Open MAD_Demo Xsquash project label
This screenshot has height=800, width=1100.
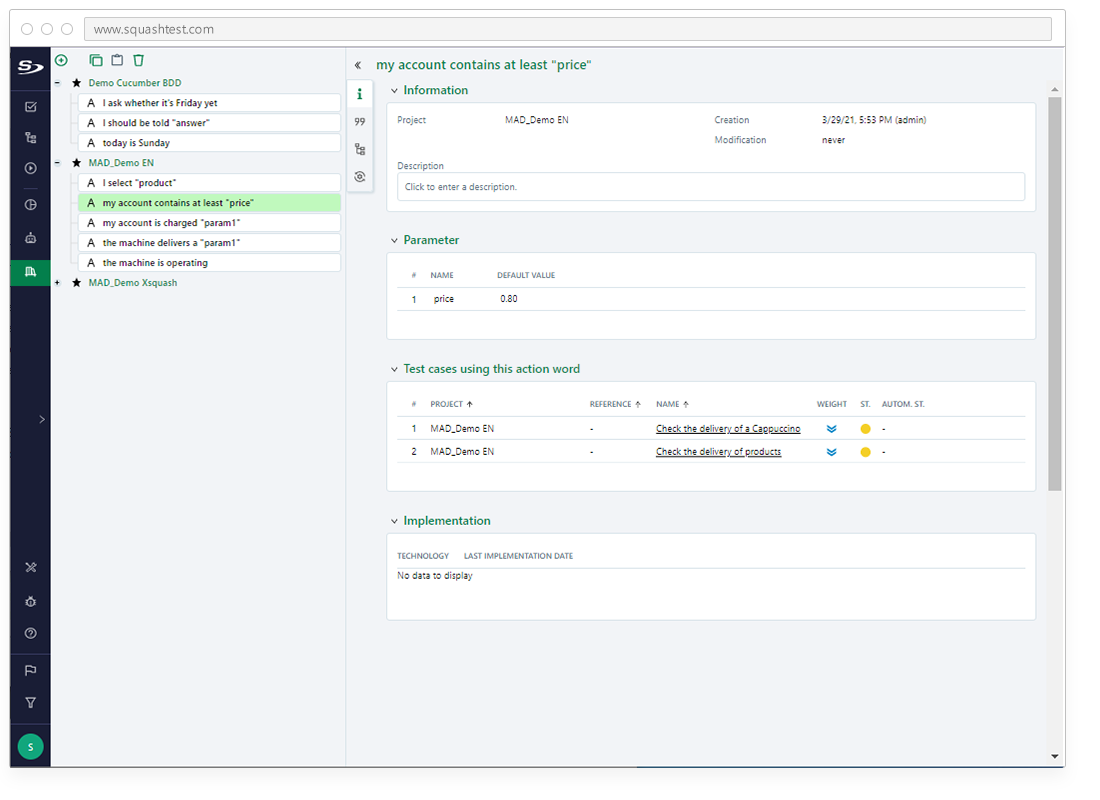[133, 283]
